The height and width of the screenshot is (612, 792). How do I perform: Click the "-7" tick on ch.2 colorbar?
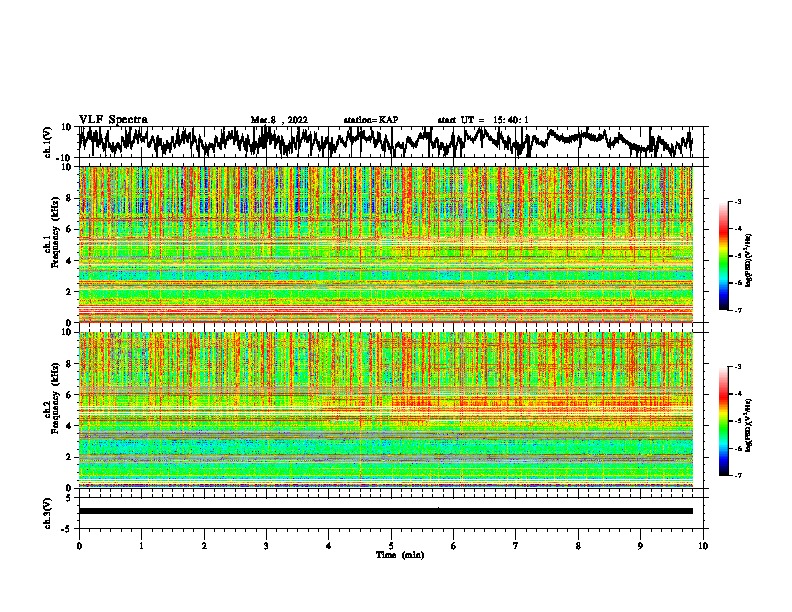click(737, 476)
